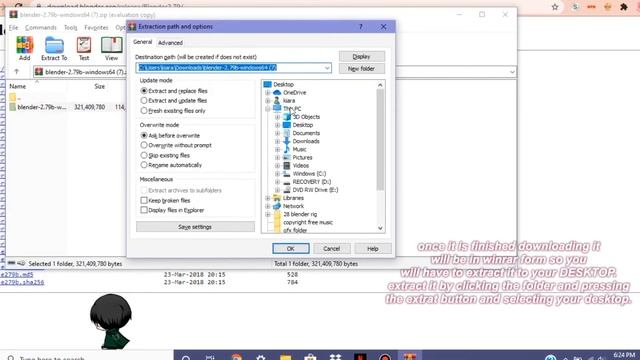Image resolution: width=640 pixels, height=360 pixels.
Task: Select the 28 blender rig folder
Action: pos(300,214)
